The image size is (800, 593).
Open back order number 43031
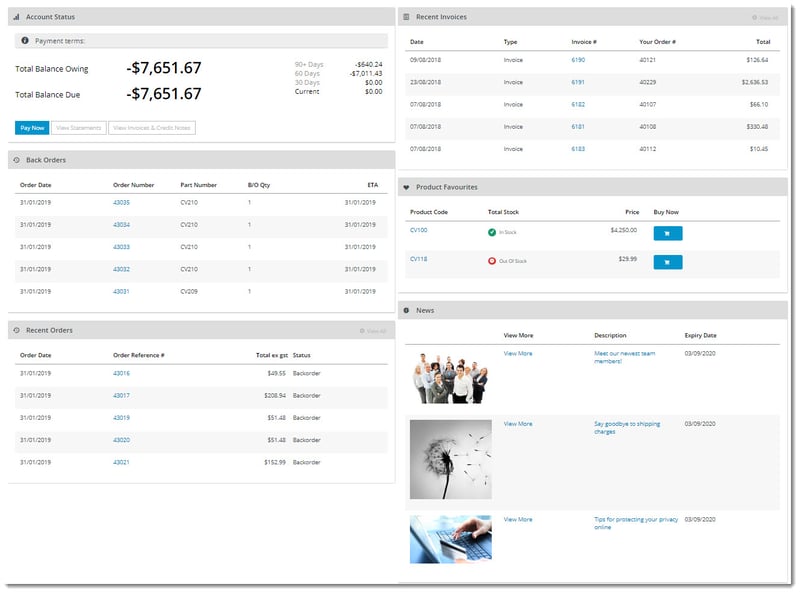pyautogui.click(x=121, y=291)
